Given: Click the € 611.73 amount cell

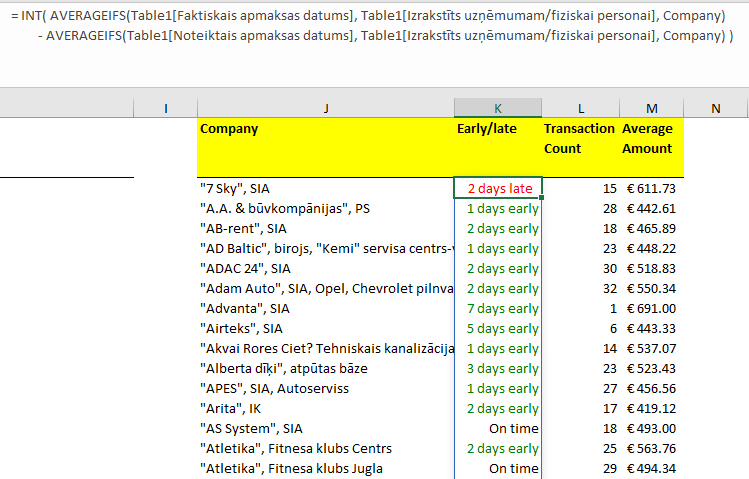Looking at the screenshot, I should tap(652, 188).
